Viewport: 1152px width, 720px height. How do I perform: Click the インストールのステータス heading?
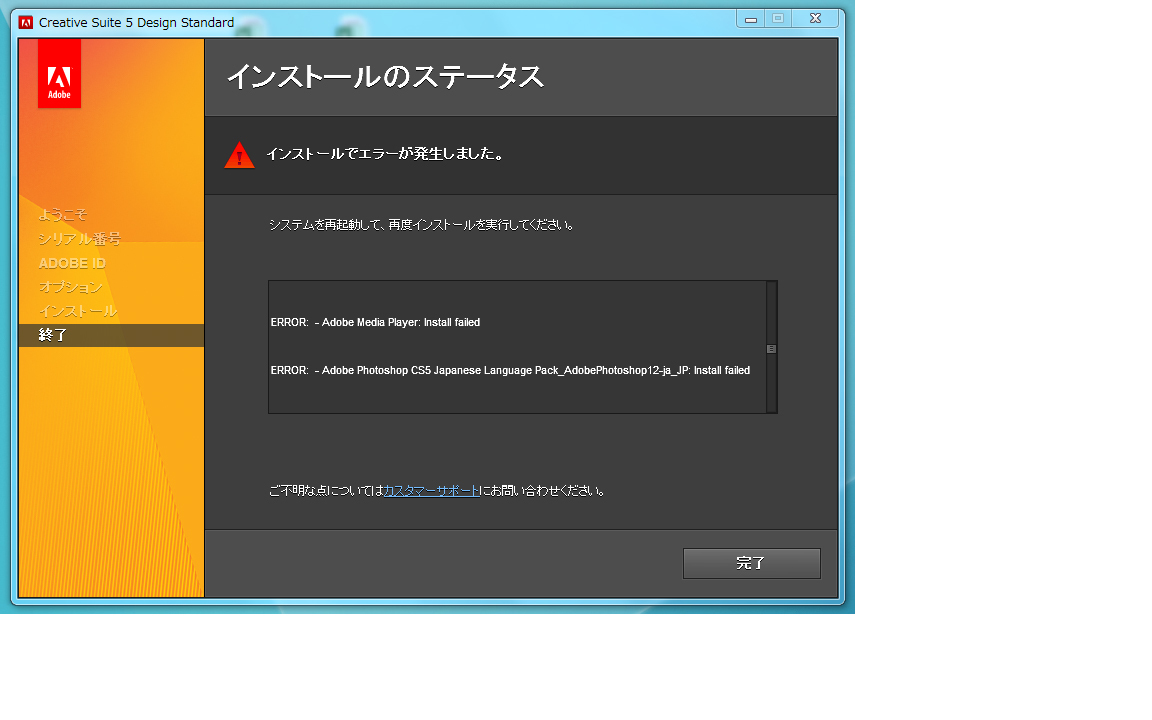pyautogui.click(x=385, y=77)
